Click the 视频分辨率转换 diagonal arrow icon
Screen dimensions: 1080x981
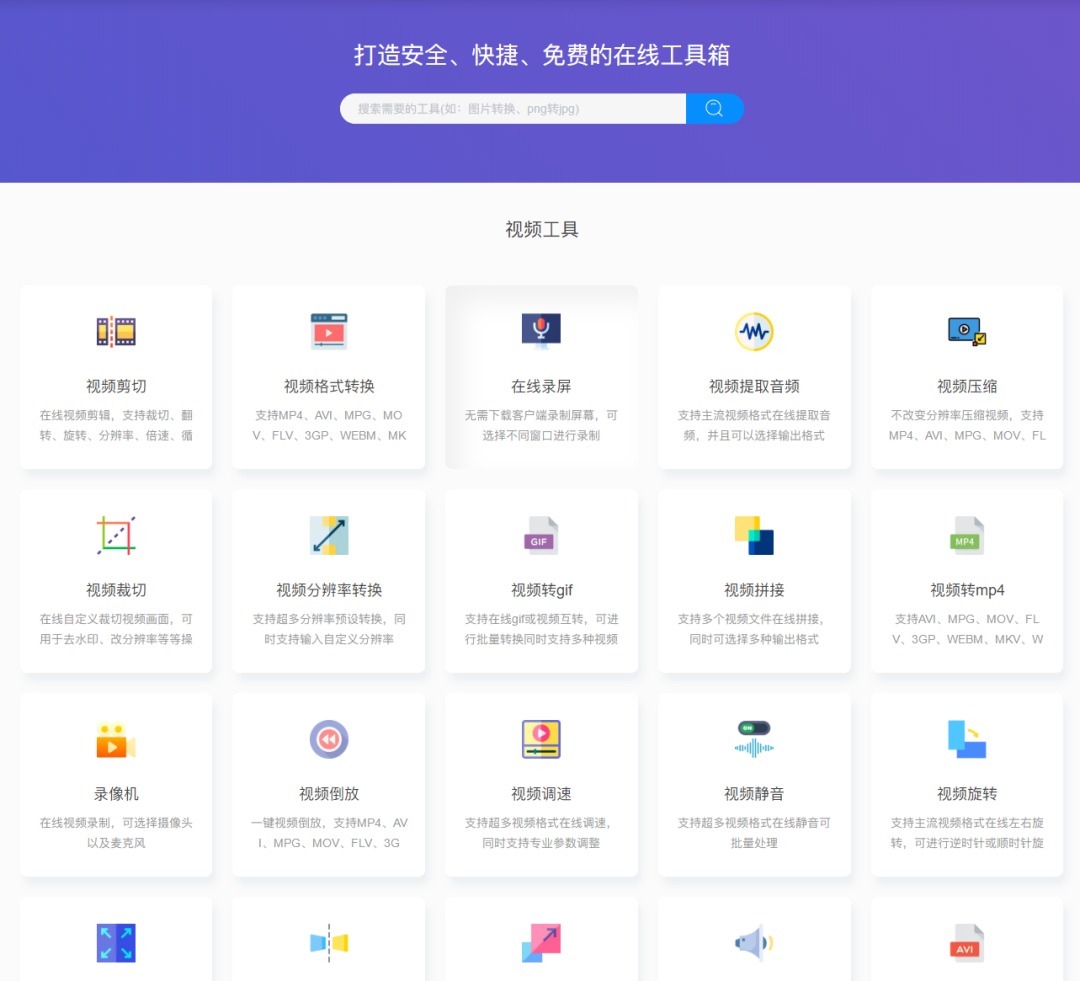[329, 535]
